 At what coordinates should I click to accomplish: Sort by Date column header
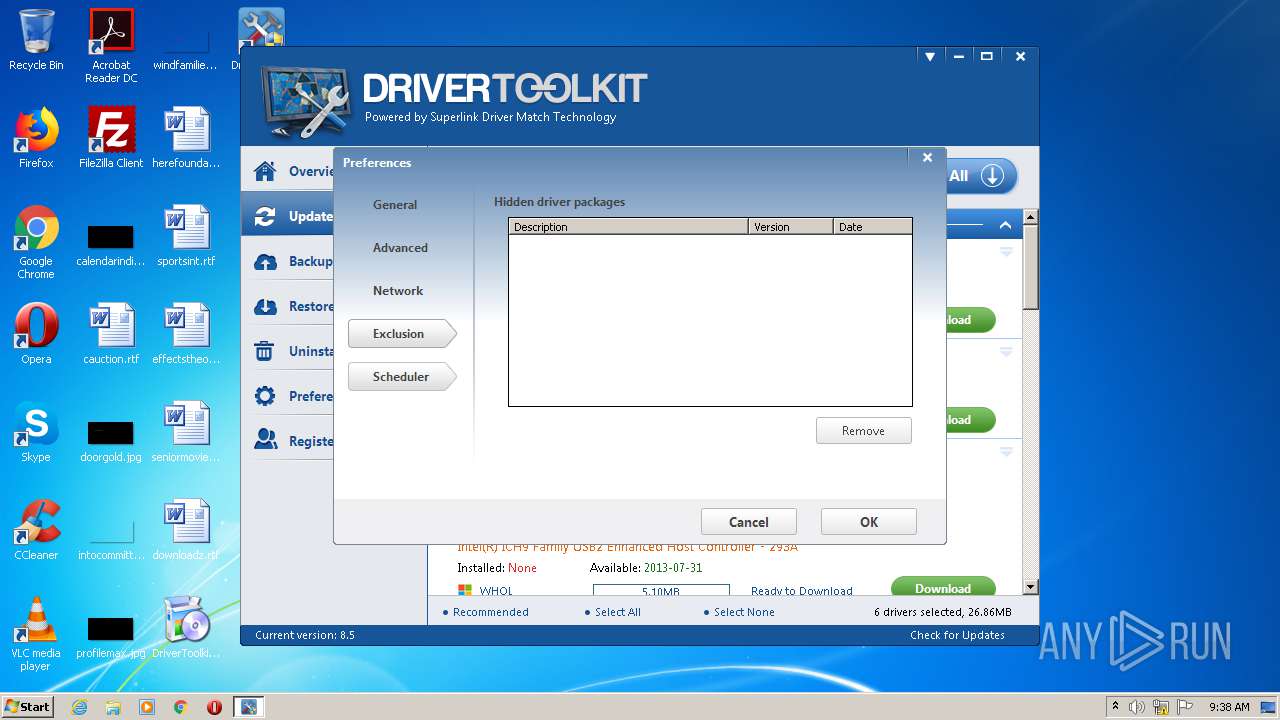click(x=872, y=227)
